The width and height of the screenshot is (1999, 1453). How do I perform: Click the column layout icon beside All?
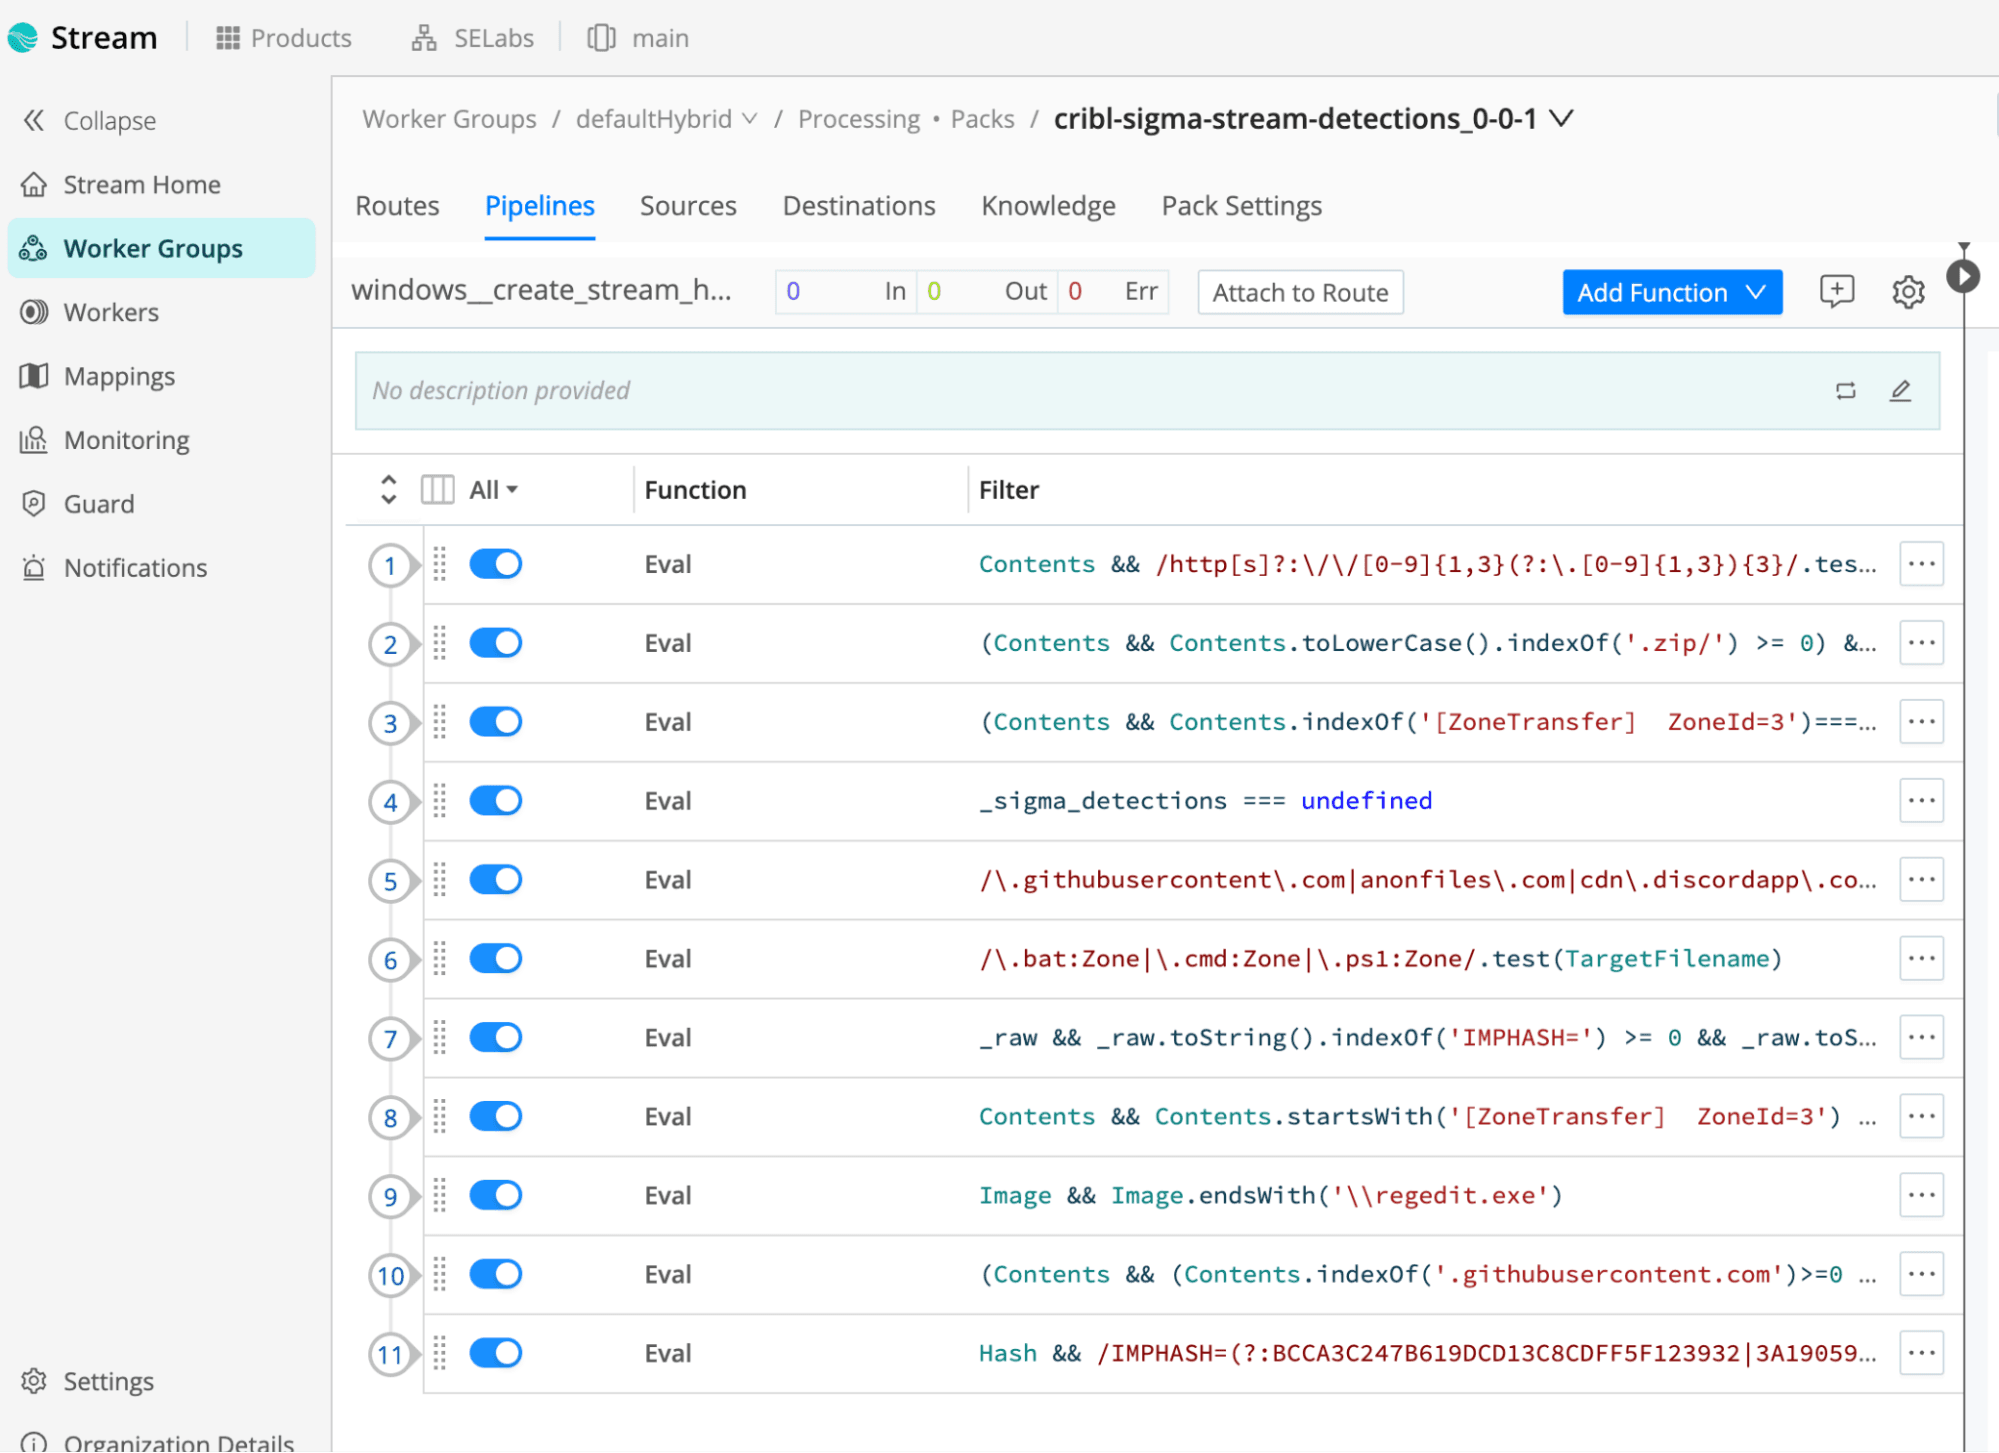click(x=437, y=490)
